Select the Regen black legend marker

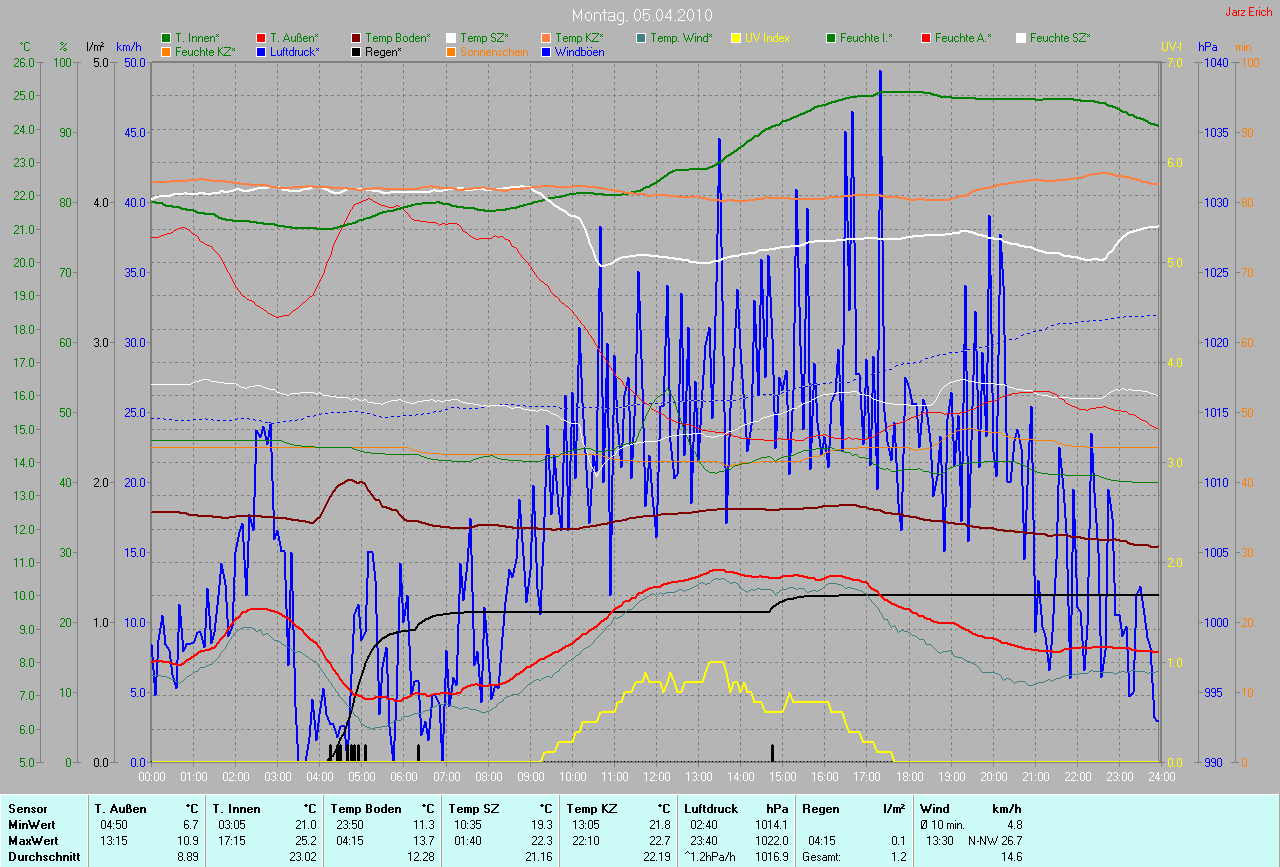[356, 52]
